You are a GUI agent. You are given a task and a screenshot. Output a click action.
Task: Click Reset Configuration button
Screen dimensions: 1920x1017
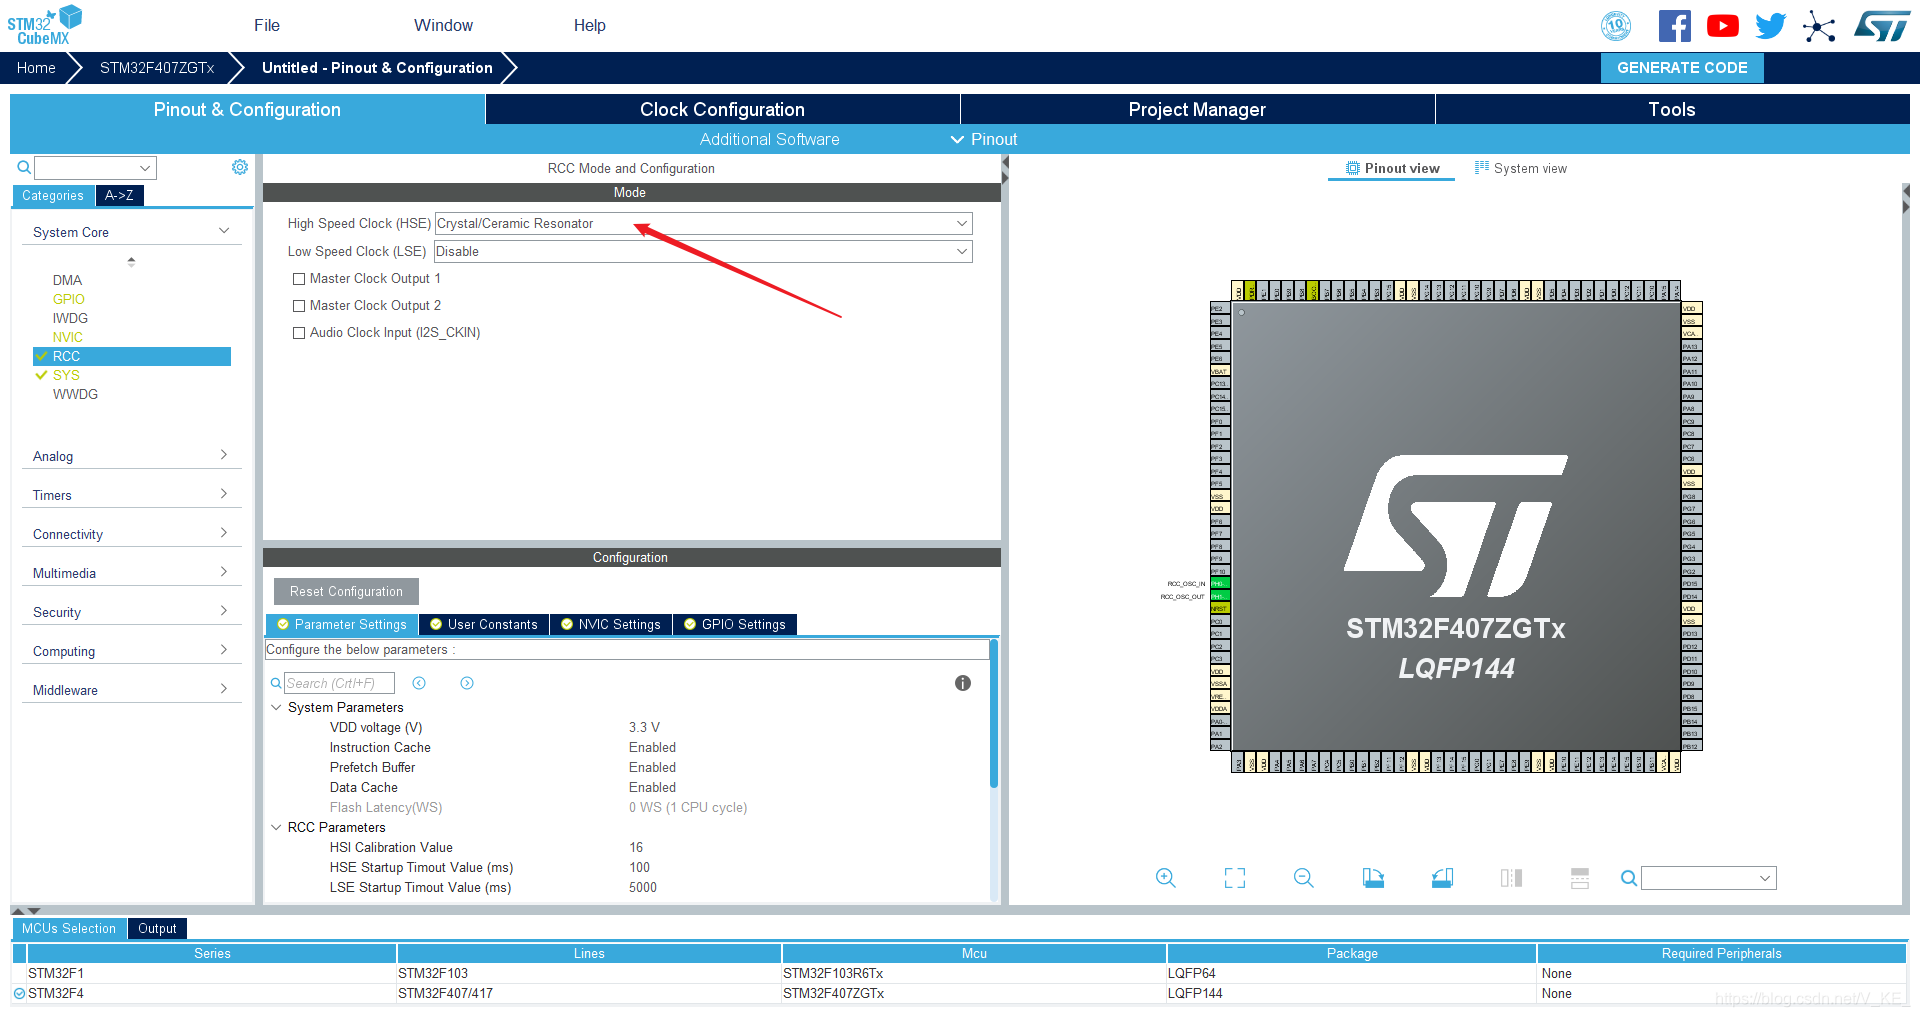(346, 591)
